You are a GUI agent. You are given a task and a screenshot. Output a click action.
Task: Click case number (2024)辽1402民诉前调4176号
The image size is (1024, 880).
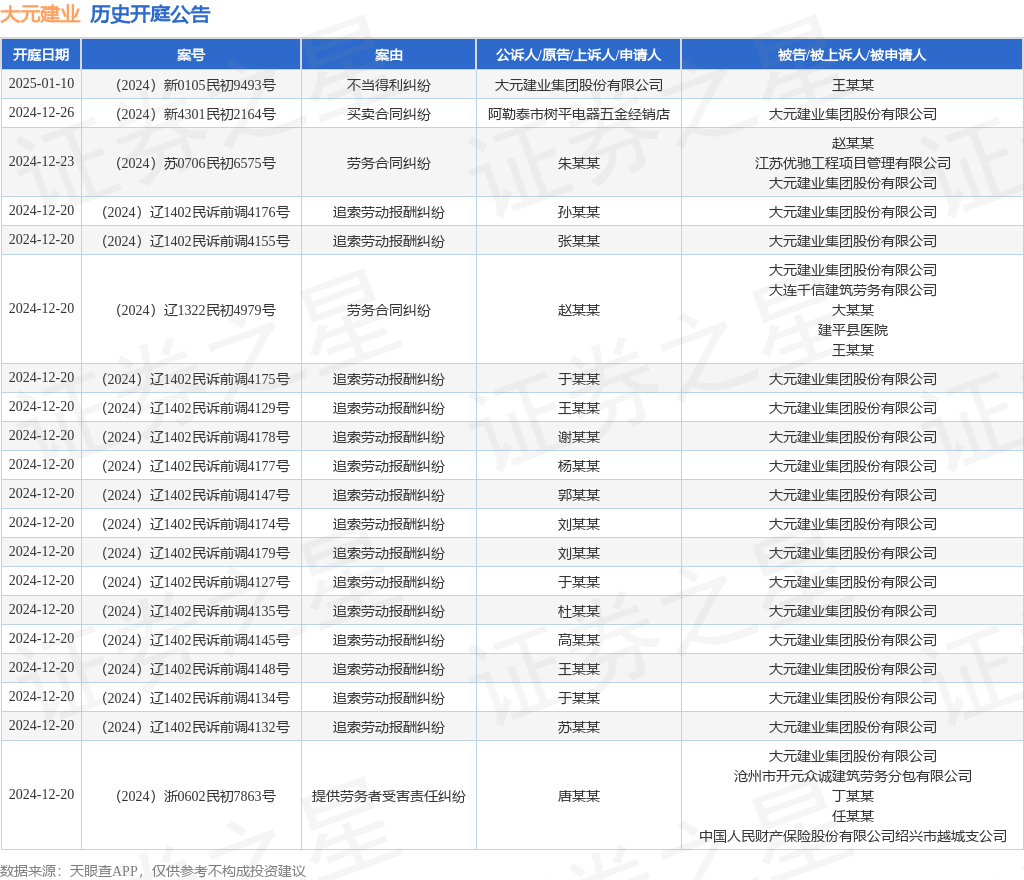[x=195, y=212]
